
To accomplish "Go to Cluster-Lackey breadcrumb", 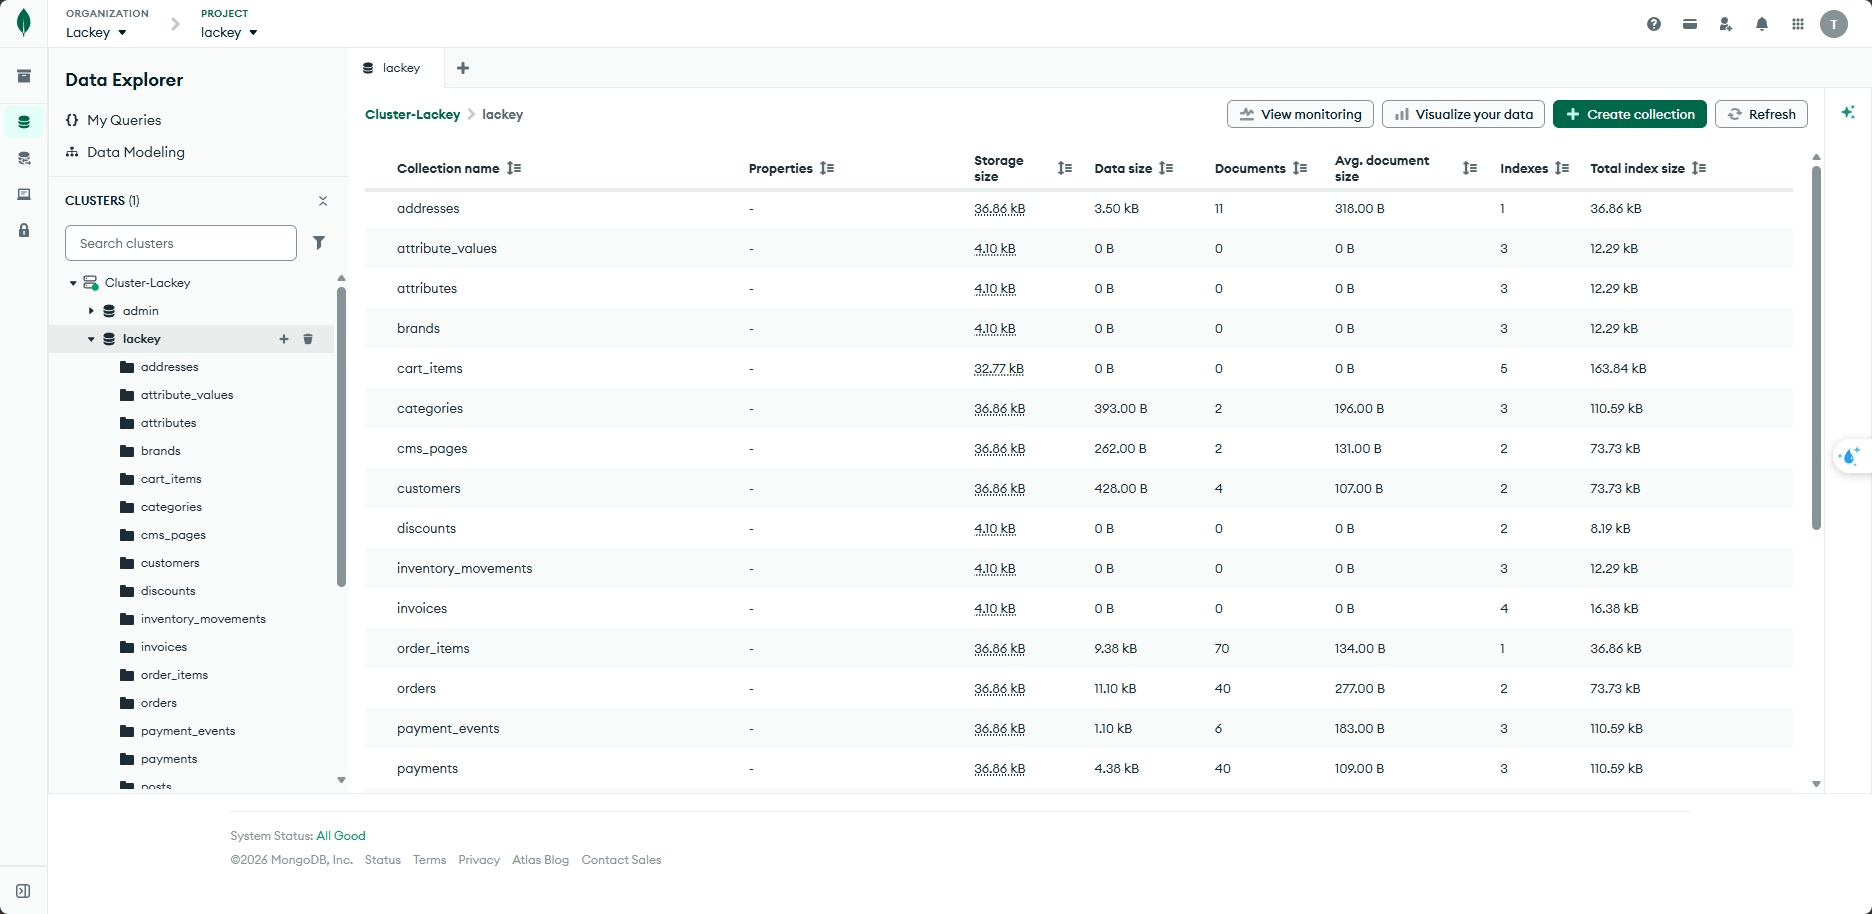I will [412, 114].
